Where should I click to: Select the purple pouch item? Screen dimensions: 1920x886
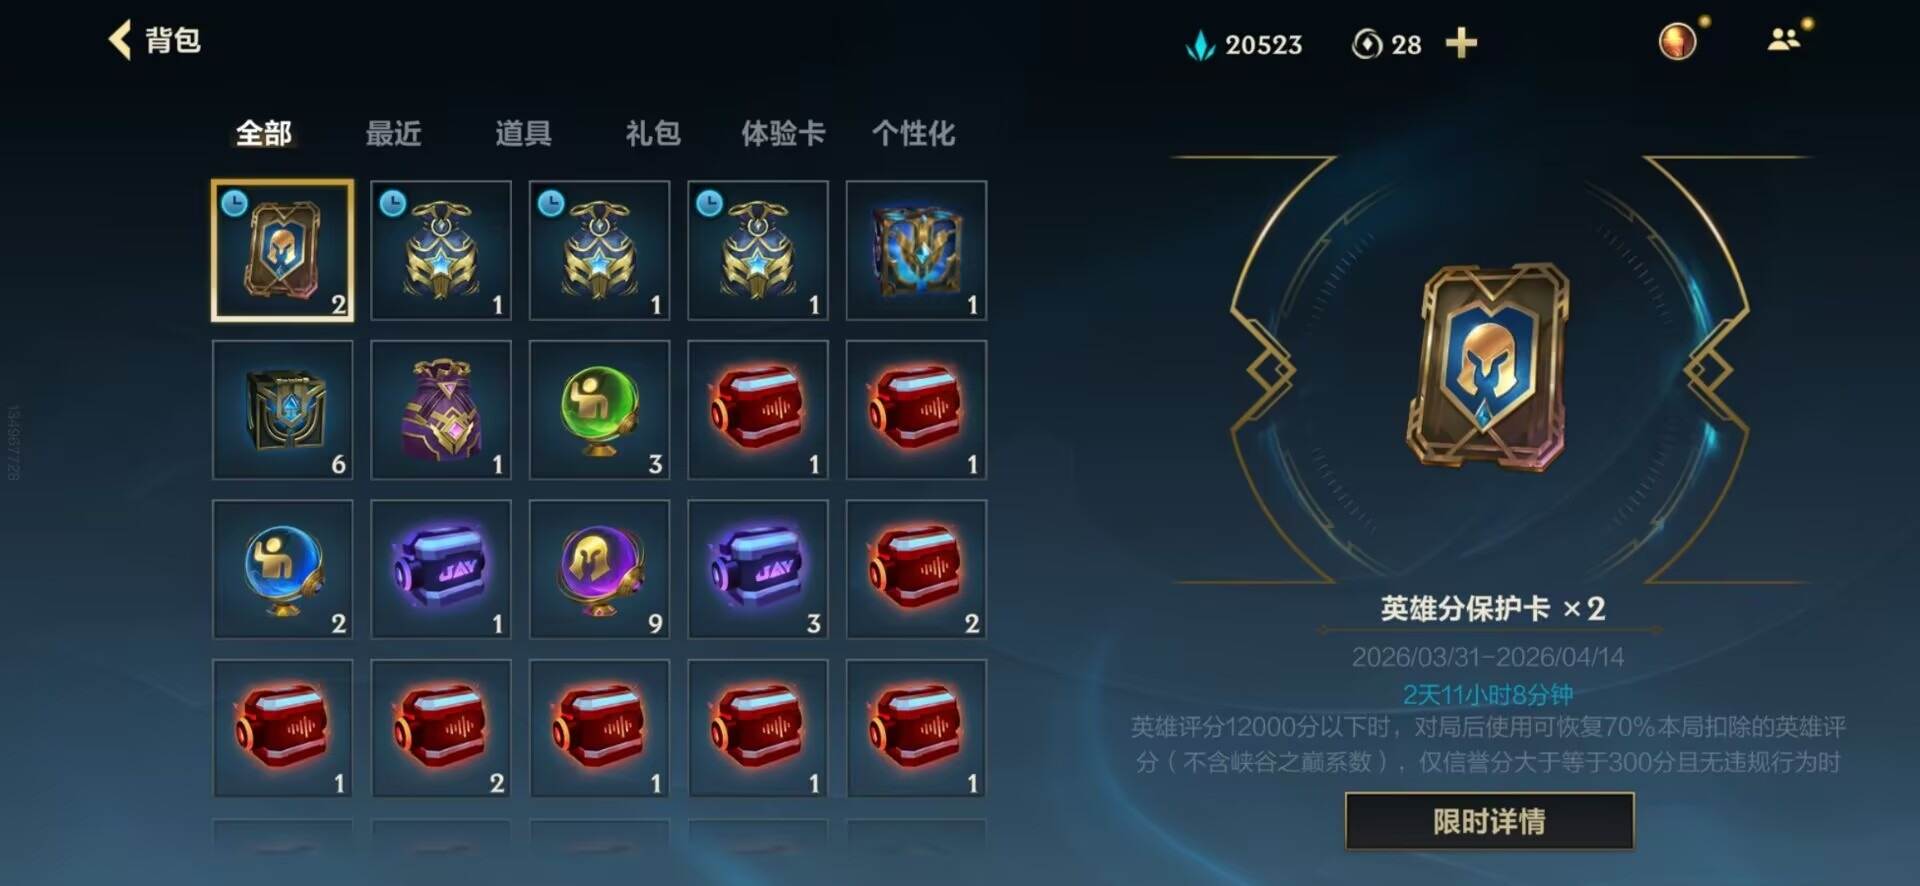point(441,410)
